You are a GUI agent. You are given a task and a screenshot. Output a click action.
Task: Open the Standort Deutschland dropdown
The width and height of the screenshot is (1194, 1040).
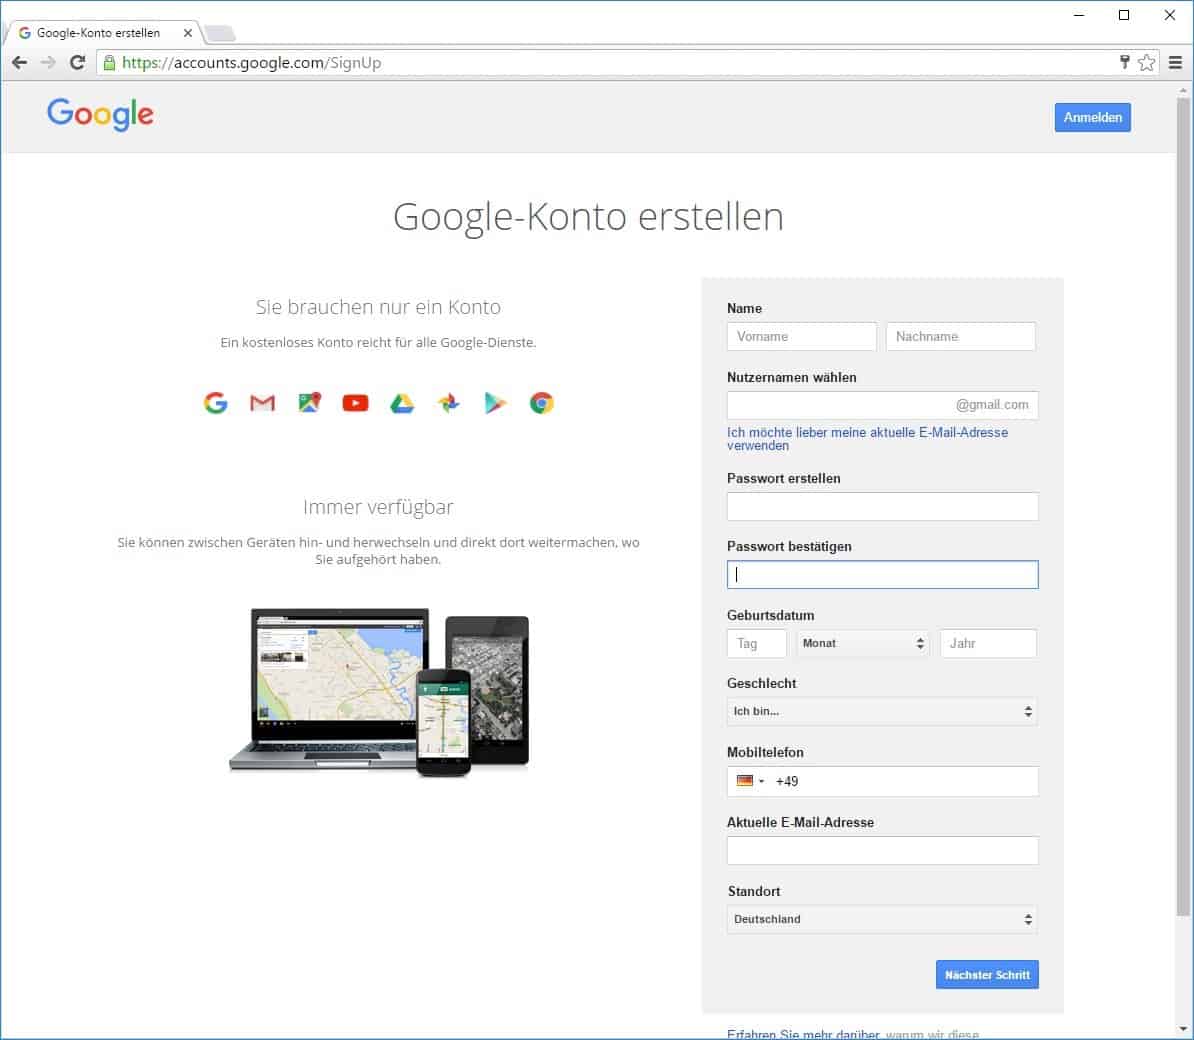point(883,919)
